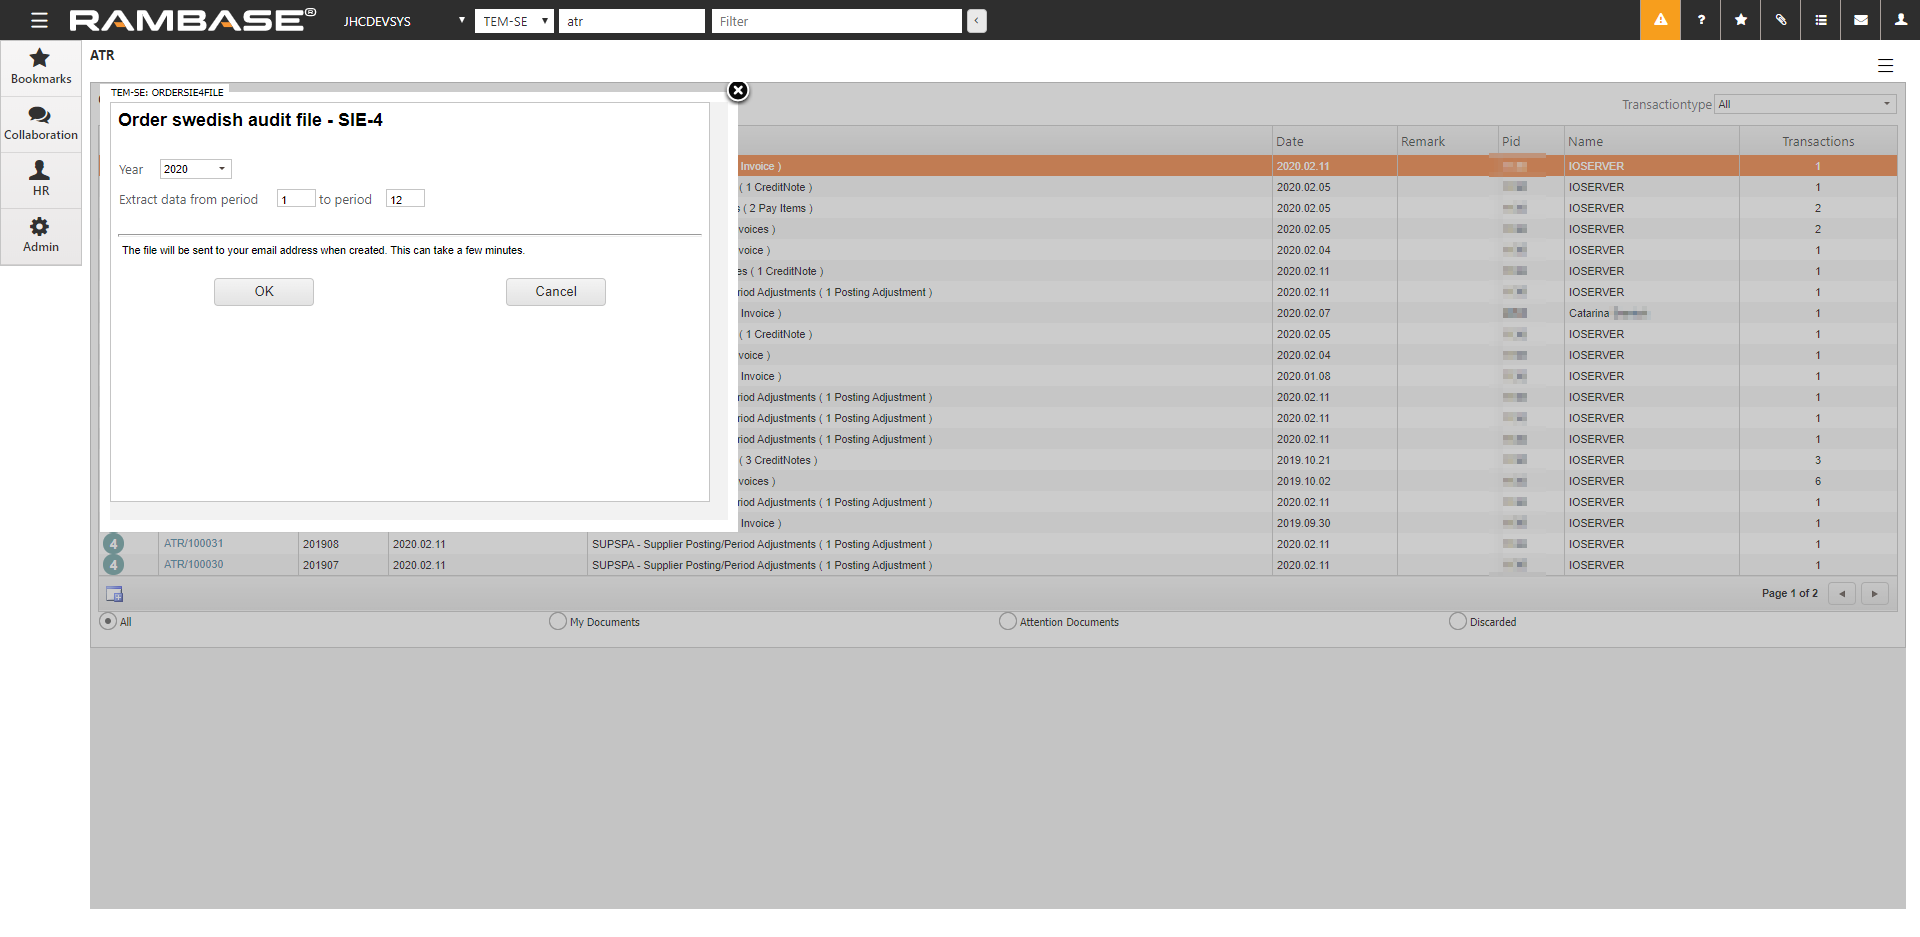Select the Discarded radio button

point(1458,622)
